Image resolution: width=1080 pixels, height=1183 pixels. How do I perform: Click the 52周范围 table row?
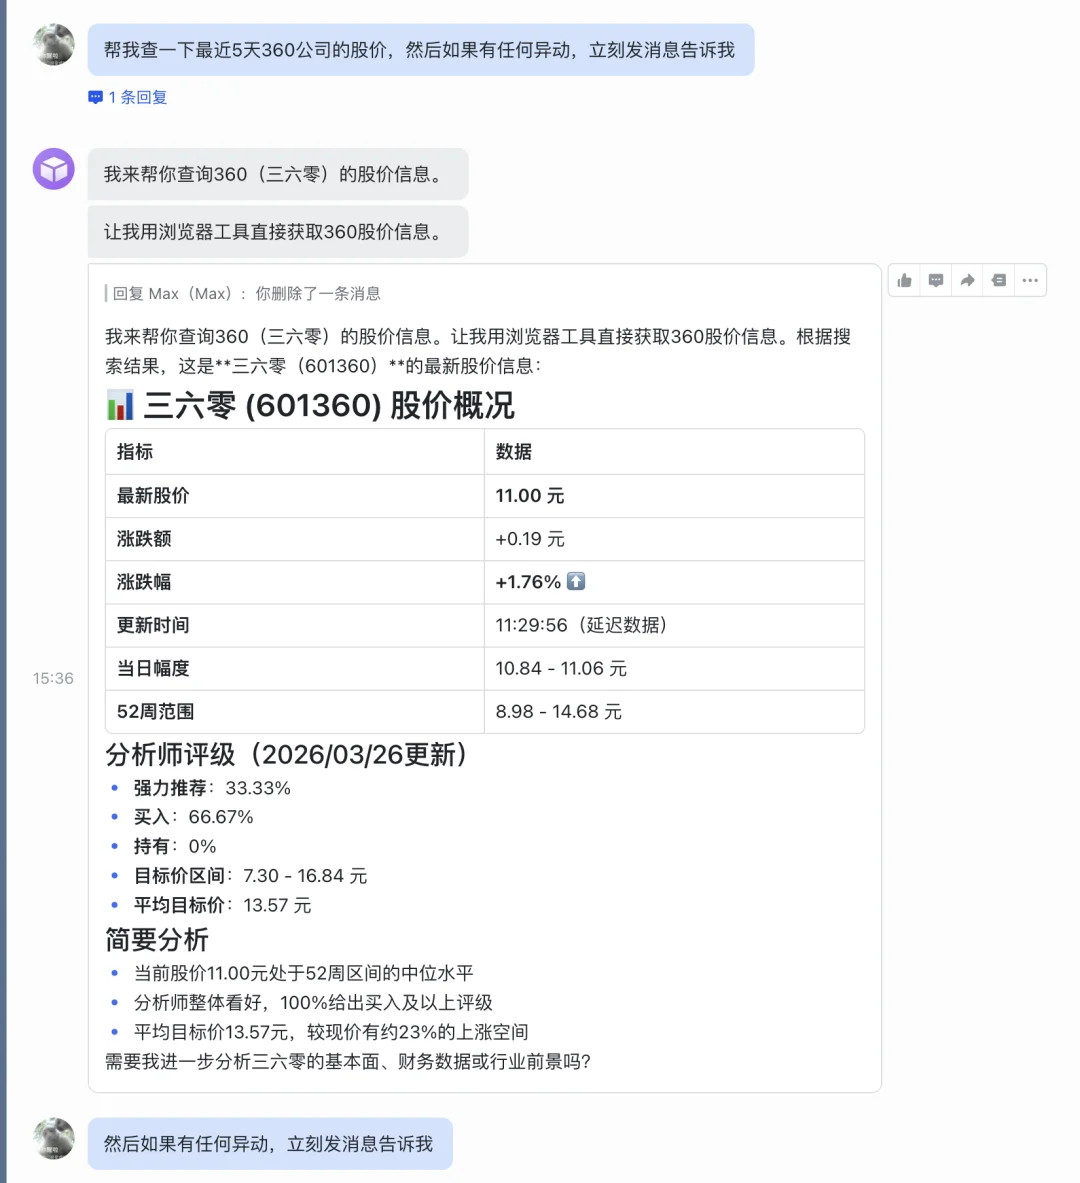click(485, 712)
